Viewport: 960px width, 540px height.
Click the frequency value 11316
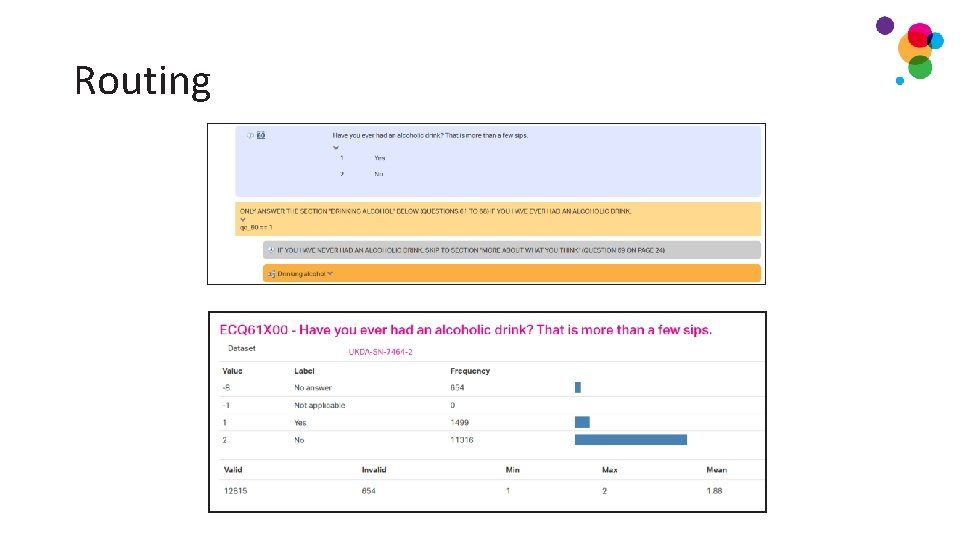point(462,440)
